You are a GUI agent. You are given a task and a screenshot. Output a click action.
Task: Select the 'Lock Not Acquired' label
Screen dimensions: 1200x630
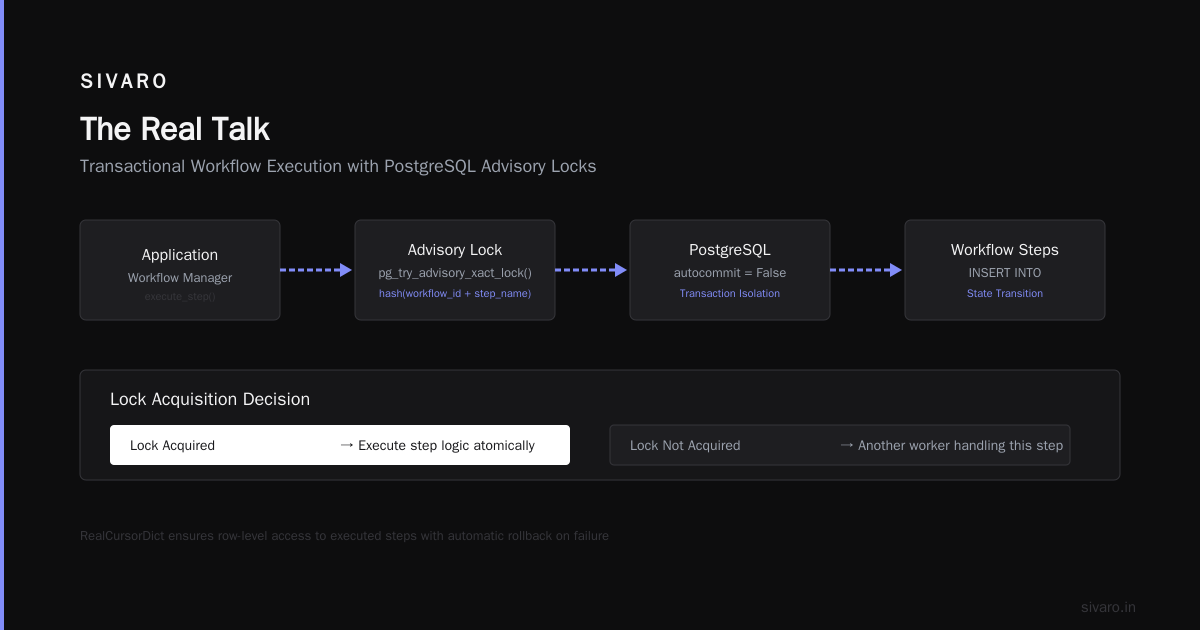coord(685,445)
